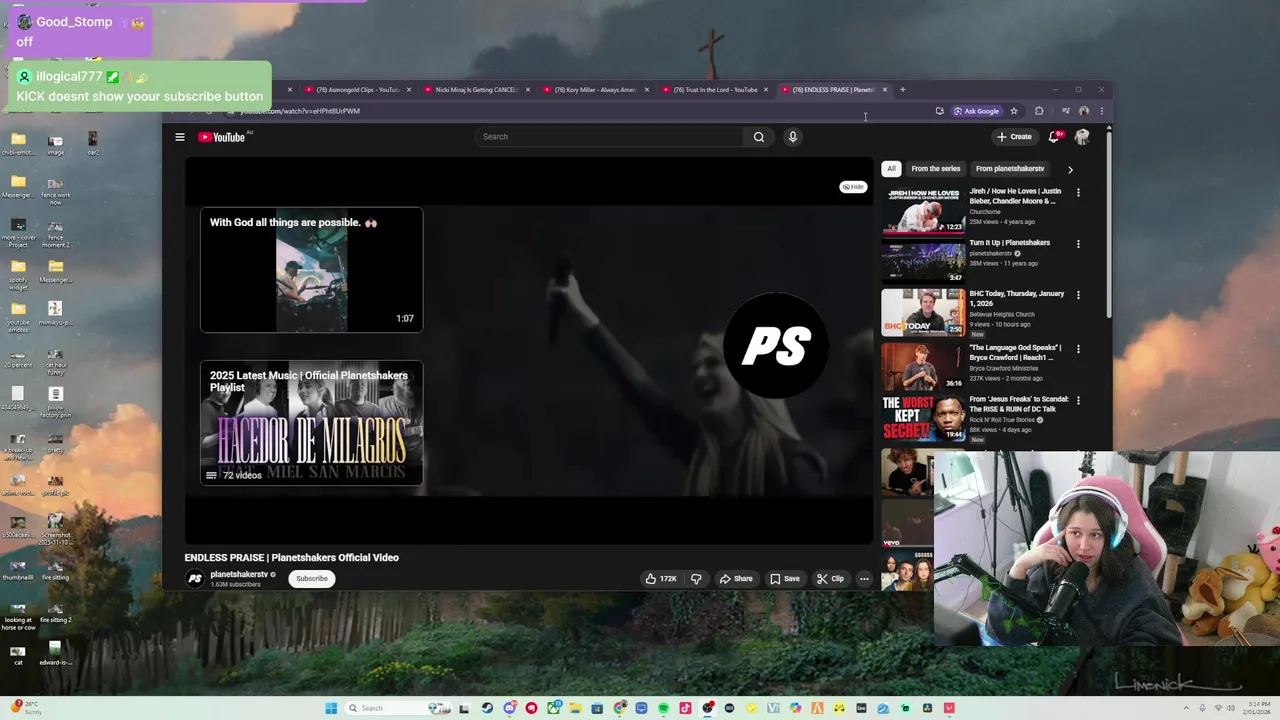Open Windows Start menu
Viewport: 1280px width, 720px height.
331,708
